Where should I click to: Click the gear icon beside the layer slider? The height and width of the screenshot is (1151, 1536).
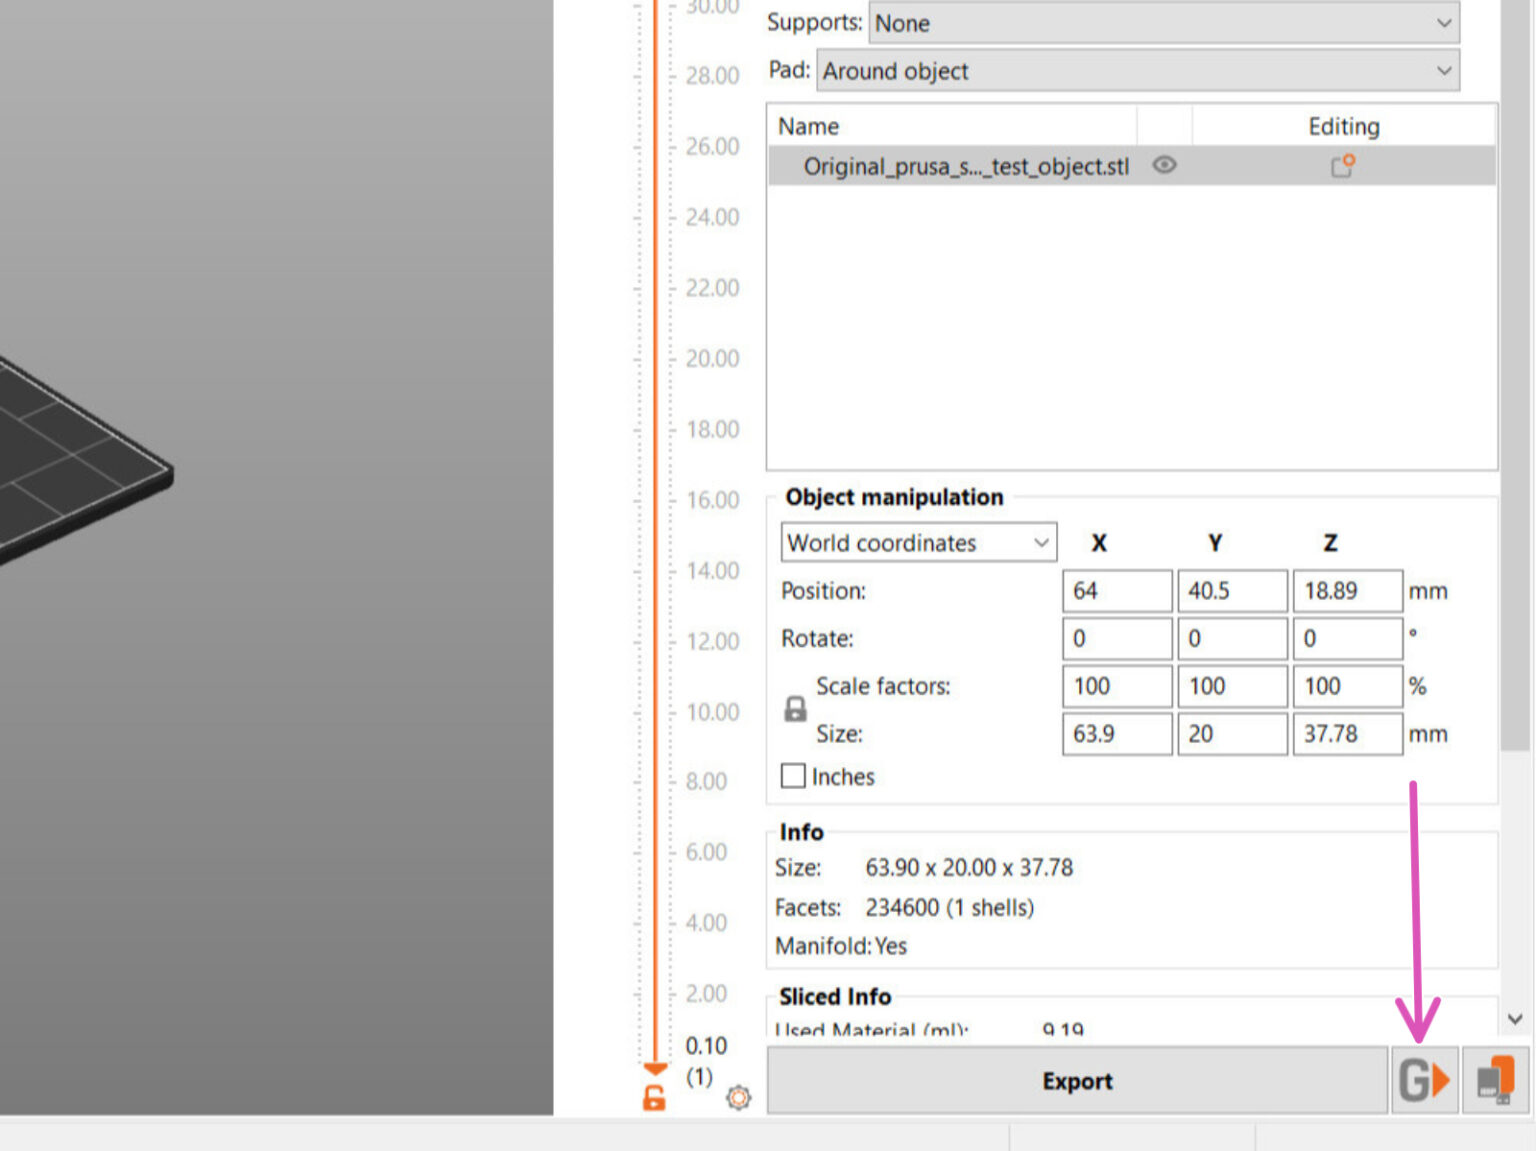[738, 1098]
